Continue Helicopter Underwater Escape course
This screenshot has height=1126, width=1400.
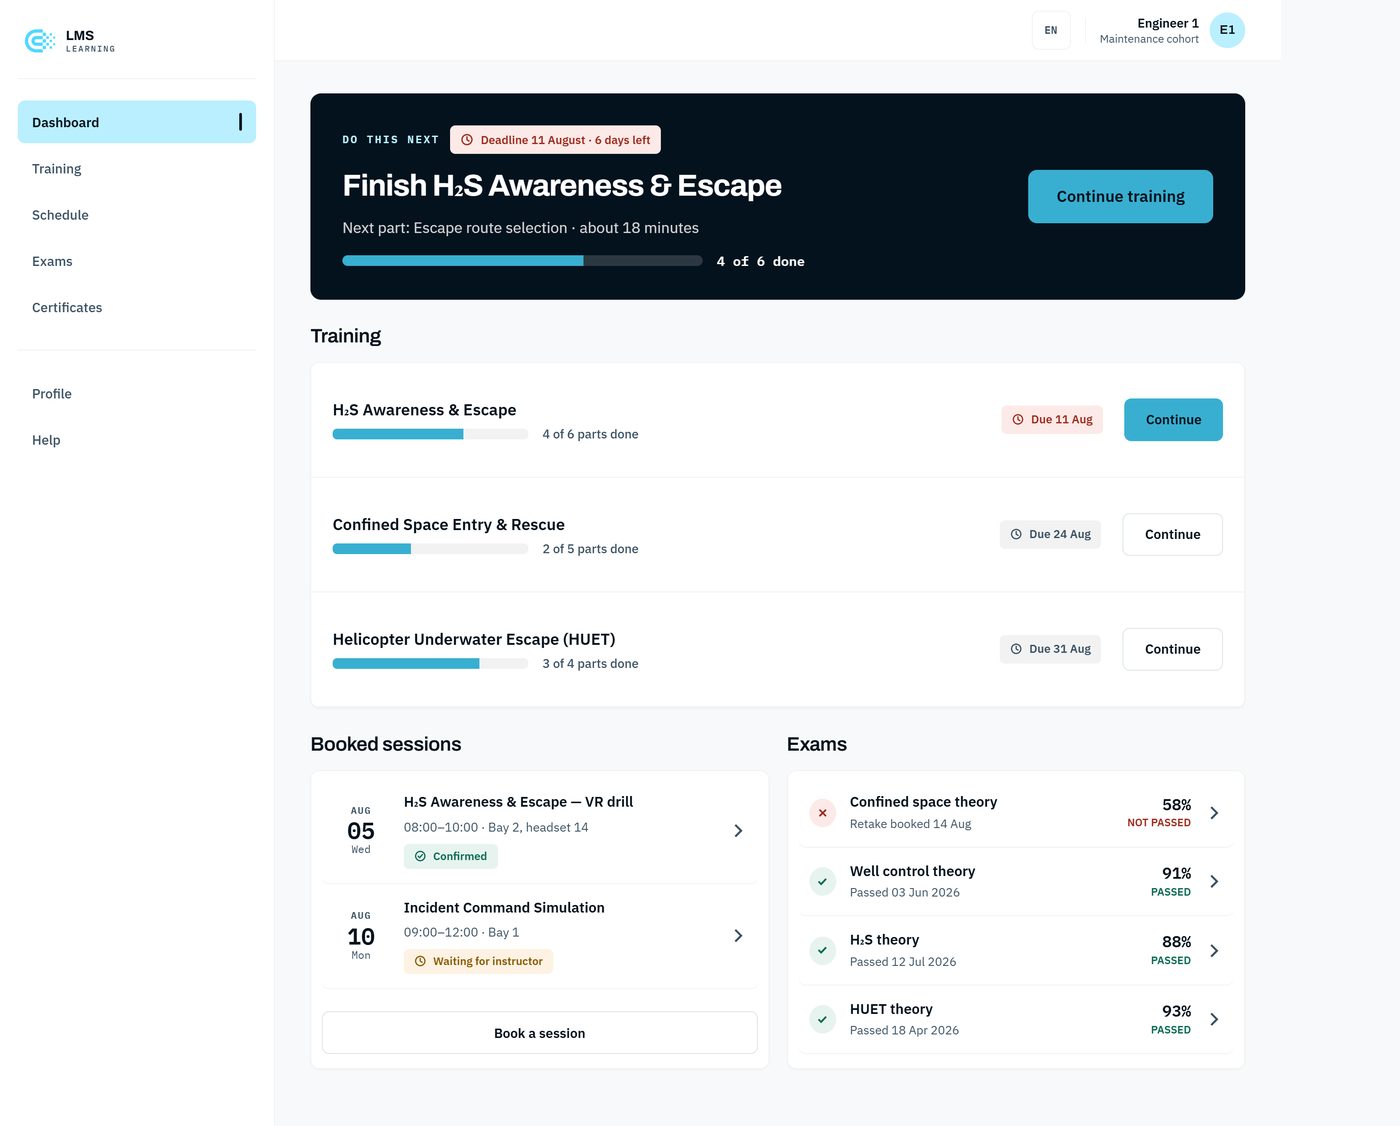1172,649
